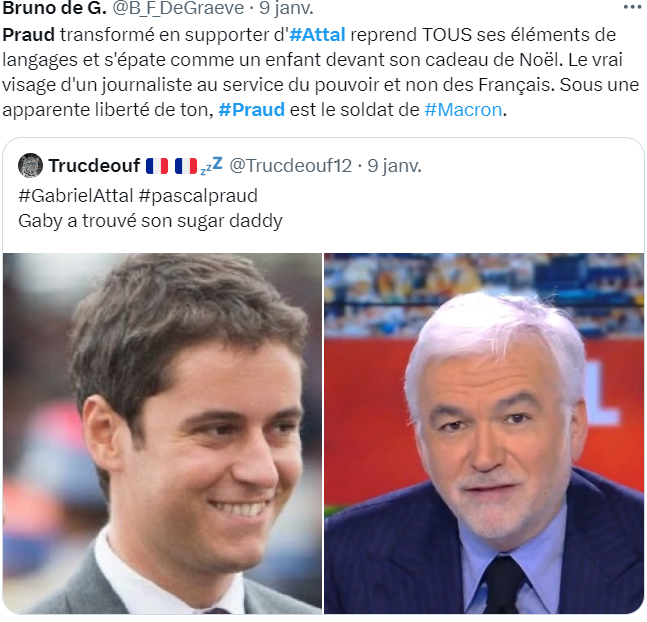Open Bruno de G. profile name
647x622 pixels.
(x=54, y=8)
